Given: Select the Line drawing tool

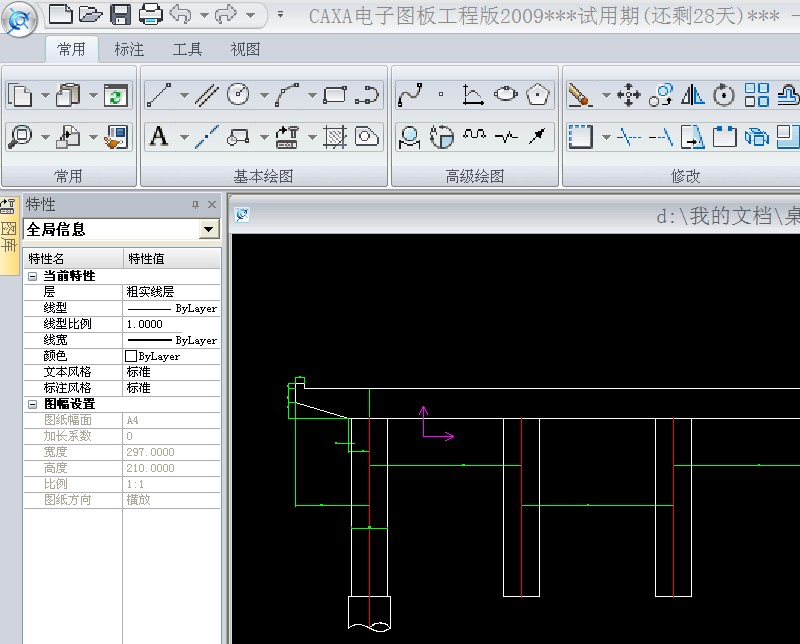Looking at the screenshot, I should 159,95.
